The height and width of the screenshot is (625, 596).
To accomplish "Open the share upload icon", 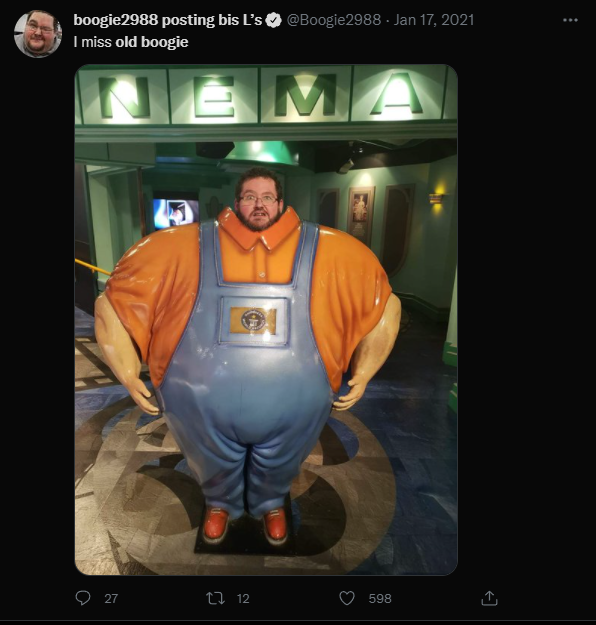I will 489,598.
